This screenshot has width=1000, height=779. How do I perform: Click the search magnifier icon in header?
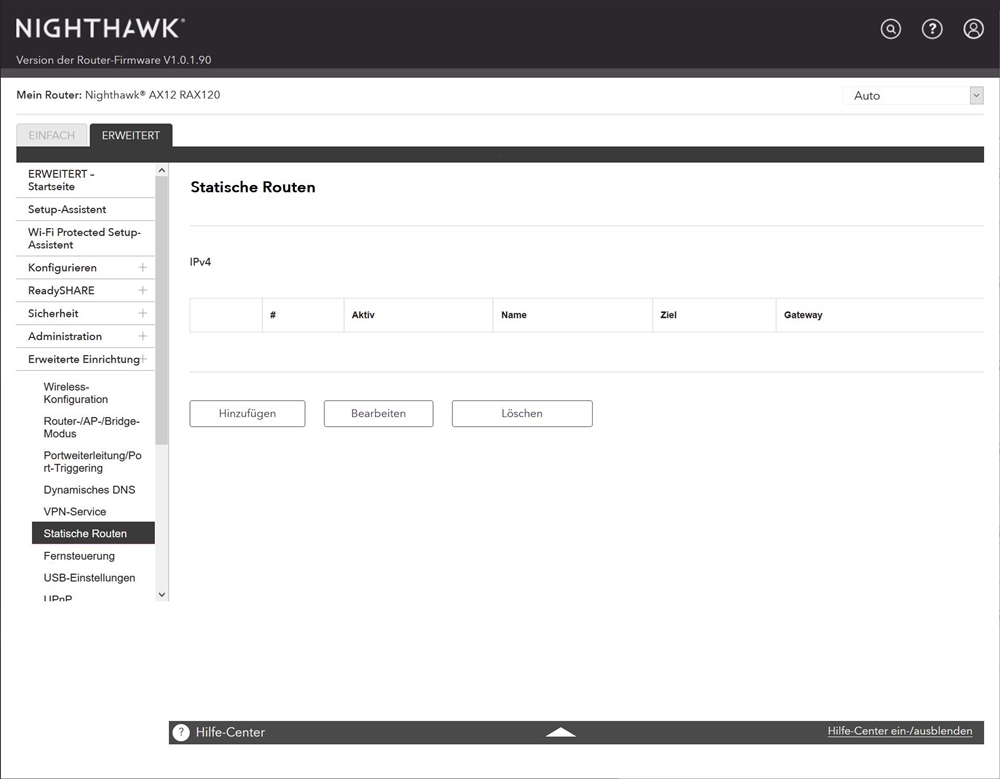coord(890,29)
